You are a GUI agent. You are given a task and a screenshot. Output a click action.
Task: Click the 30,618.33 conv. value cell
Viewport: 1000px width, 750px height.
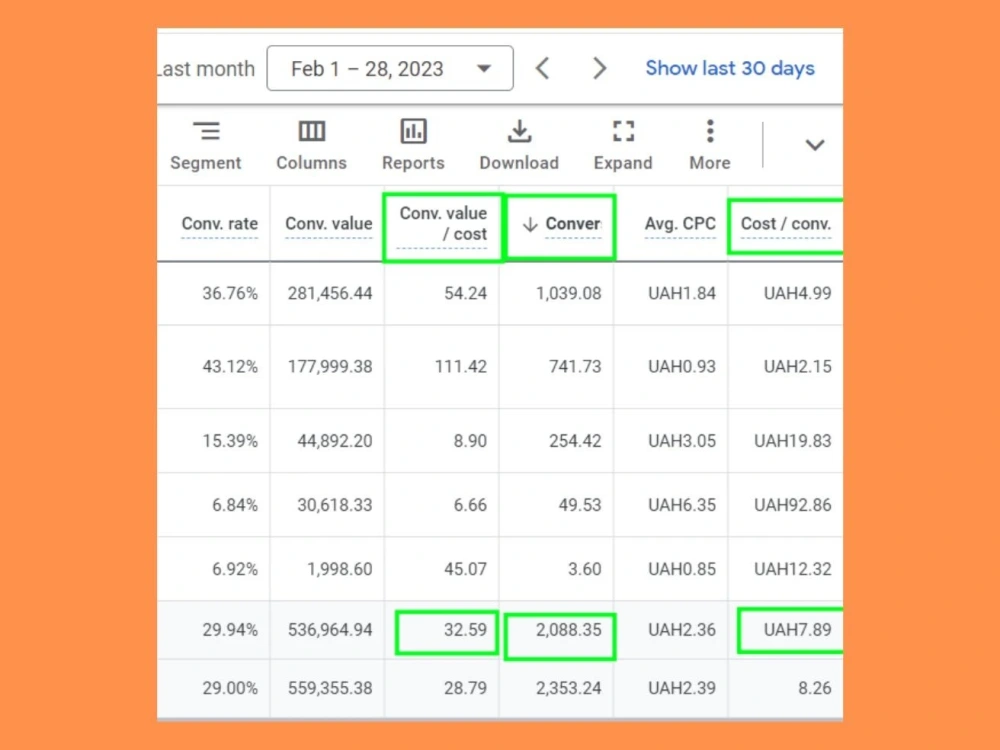(x=335, y=505)
